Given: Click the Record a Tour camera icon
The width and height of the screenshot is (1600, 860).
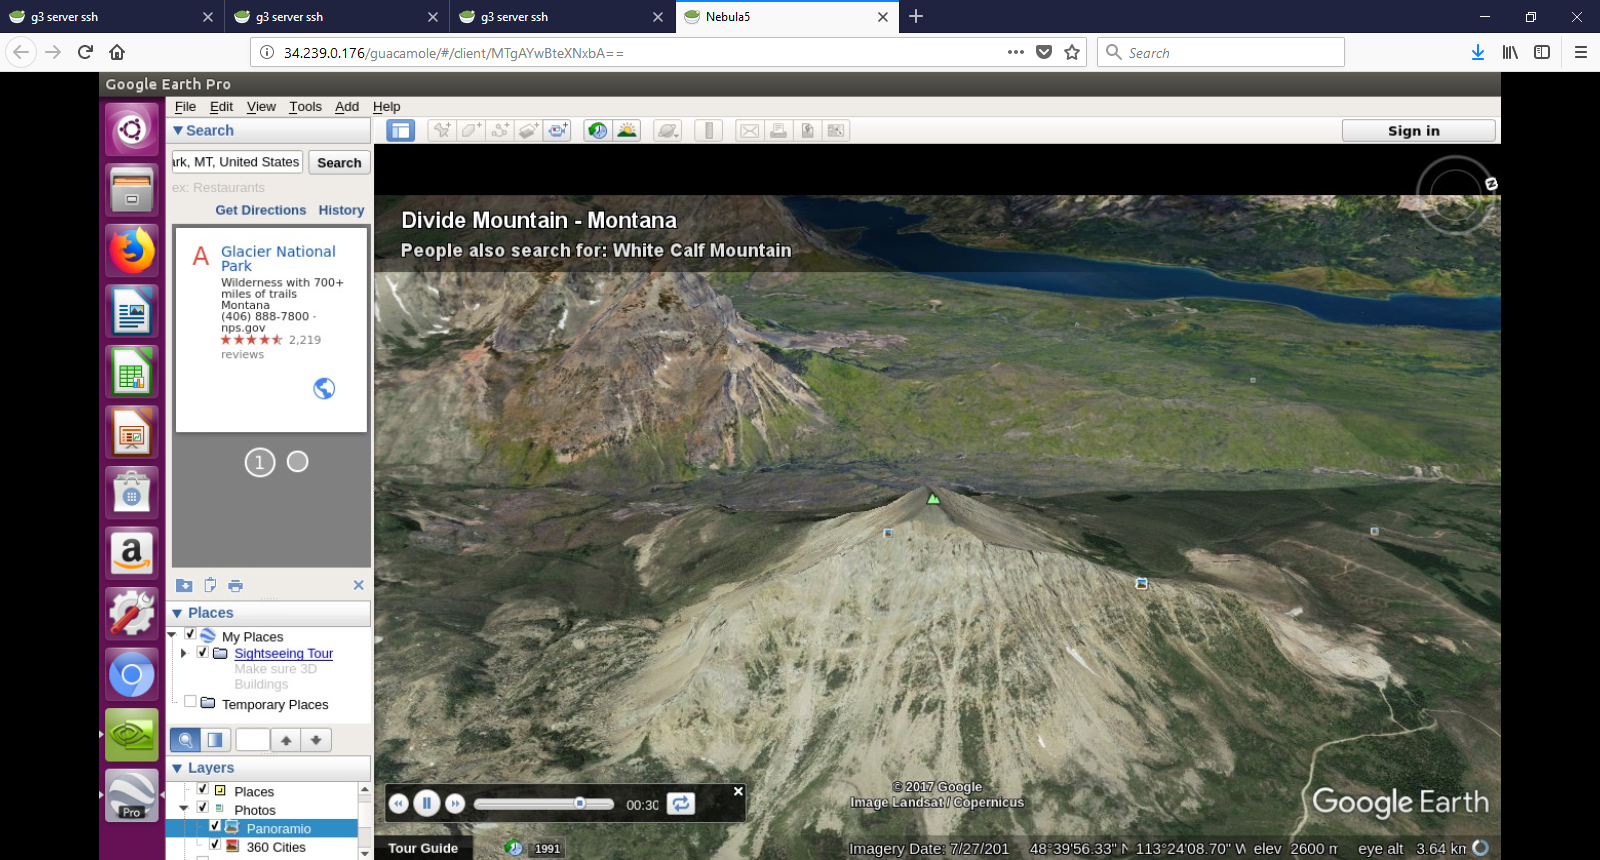Looking at the screenshot, I should click(558, 131).
